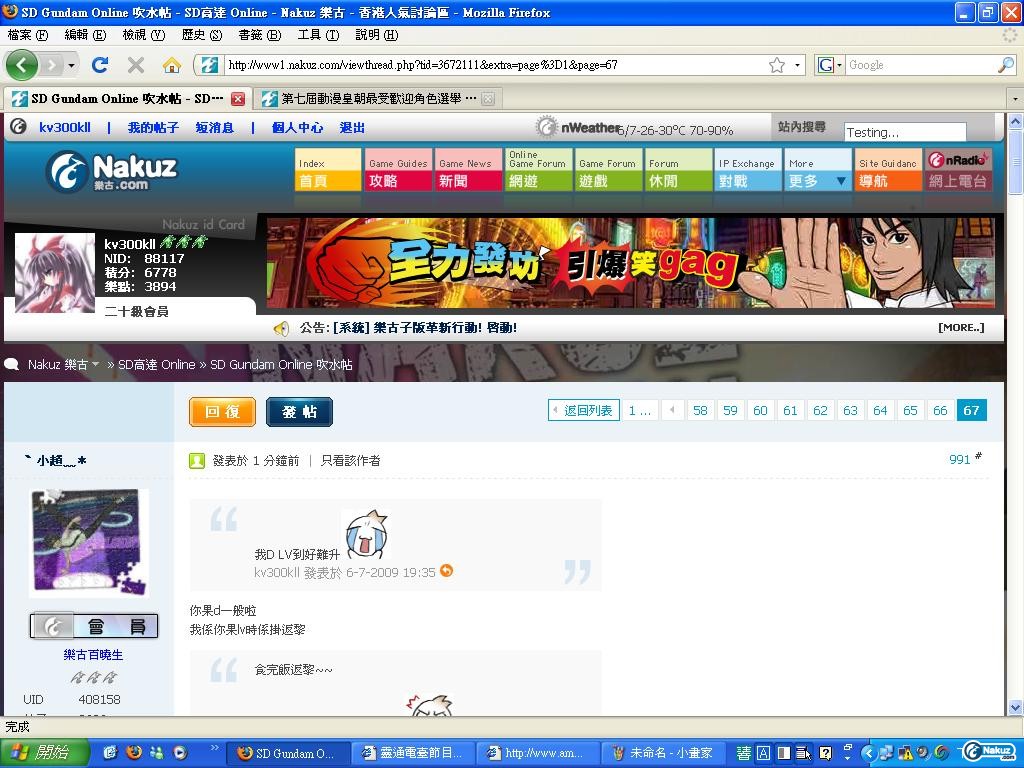This screenshot has width=1024, height=768.
Task: Click 只看該作者 filter link
Action: click(x=351, y=461)
